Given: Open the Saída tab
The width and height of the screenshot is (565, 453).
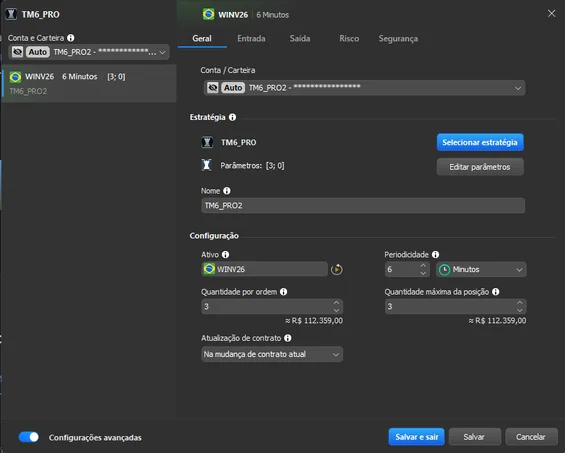Looking at the screenshot, I should pyautogui.click(x=300, y=39).
